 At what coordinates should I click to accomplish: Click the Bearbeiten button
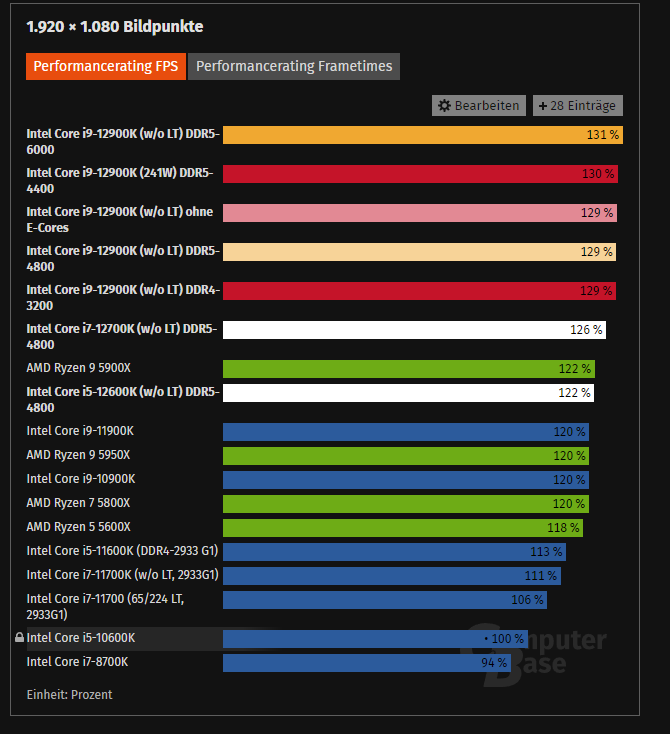pyautogui.click(x=479, y=106)
